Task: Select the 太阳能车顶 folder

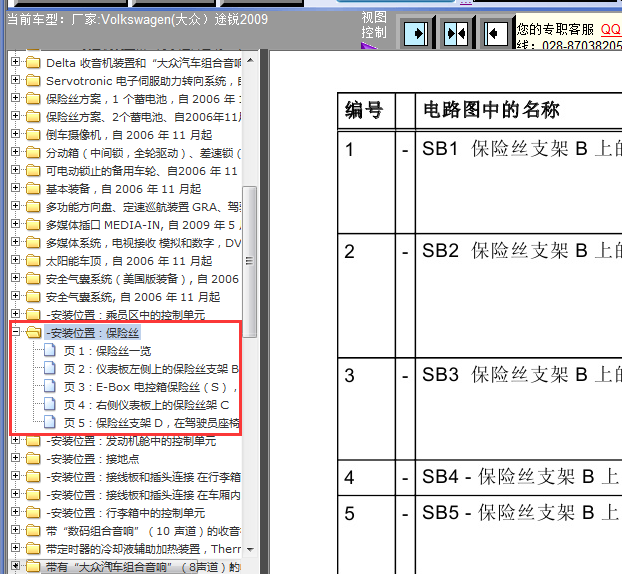Action: coord(129,261)
